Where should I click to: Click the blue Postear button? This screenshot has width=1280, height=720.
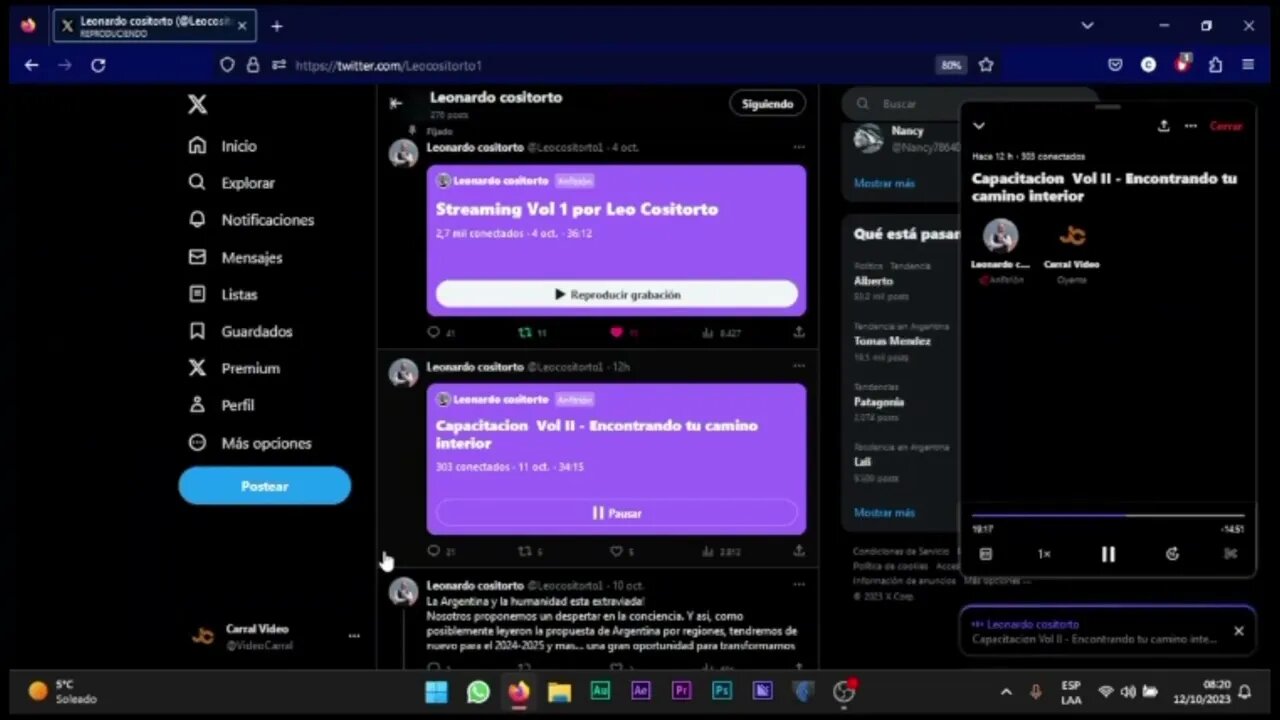[265, 486]
